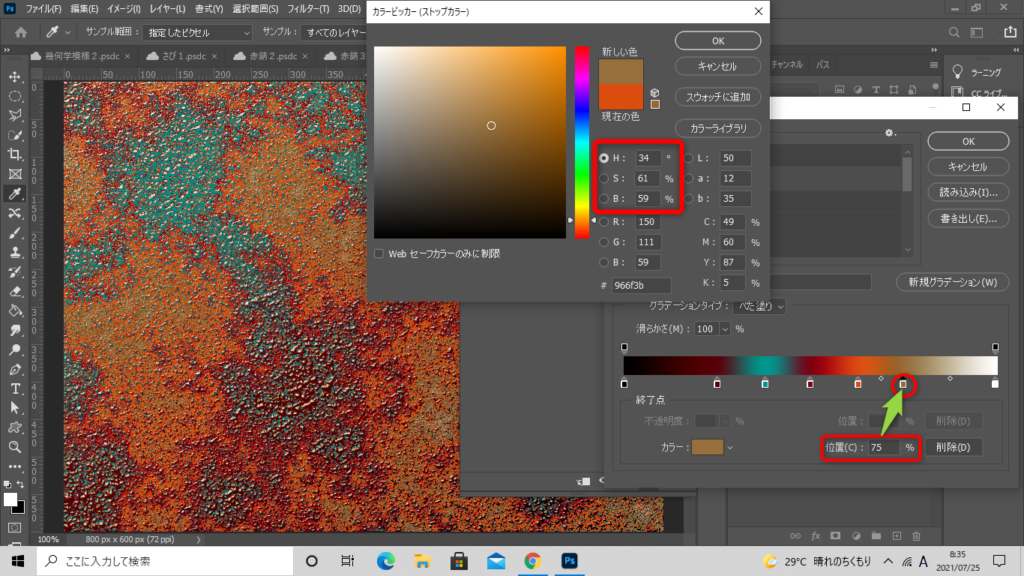Image resolution: width=1024 pixels, height=576 pixels.
Task: Open Microsoft Edge from the taskbar
Action: point(385,561)
